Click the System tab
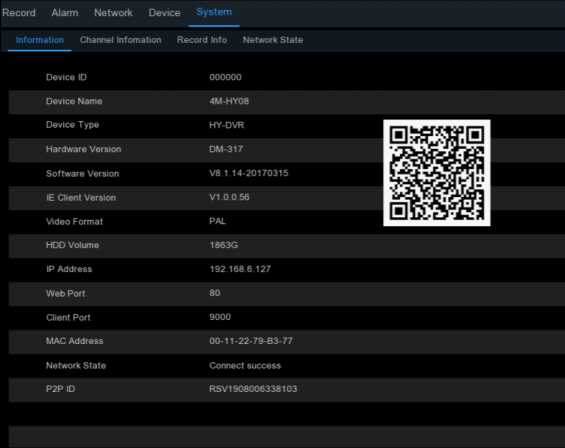This screenshot has width=565, height=448. click(x=214, y=12)
